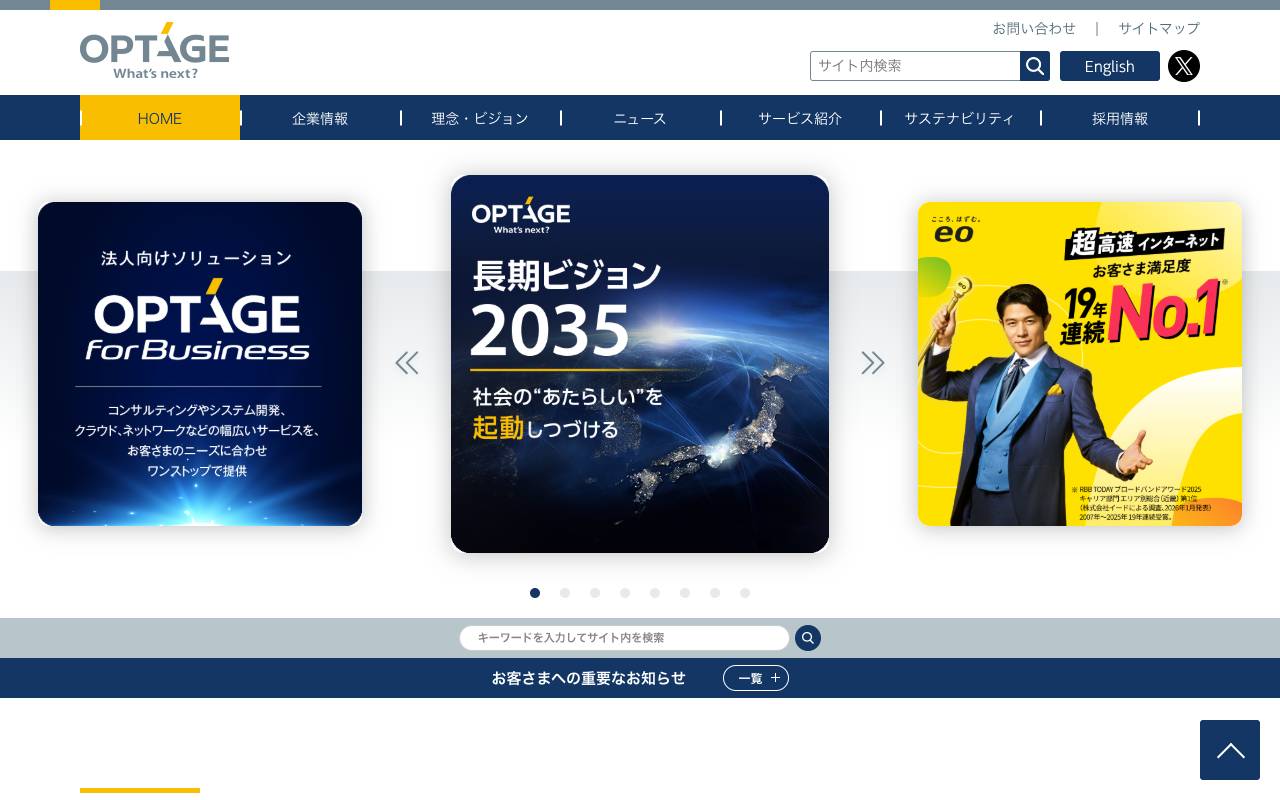Select the sixth carousel pagination dot

point(685,593)
